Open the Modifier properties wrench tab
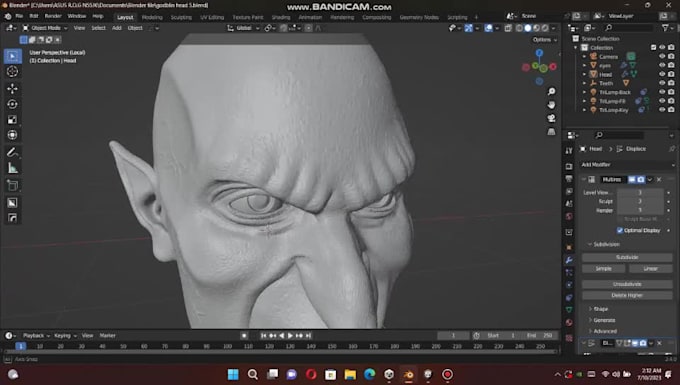Viewport: 680px width, 385px height. (569, 260)
